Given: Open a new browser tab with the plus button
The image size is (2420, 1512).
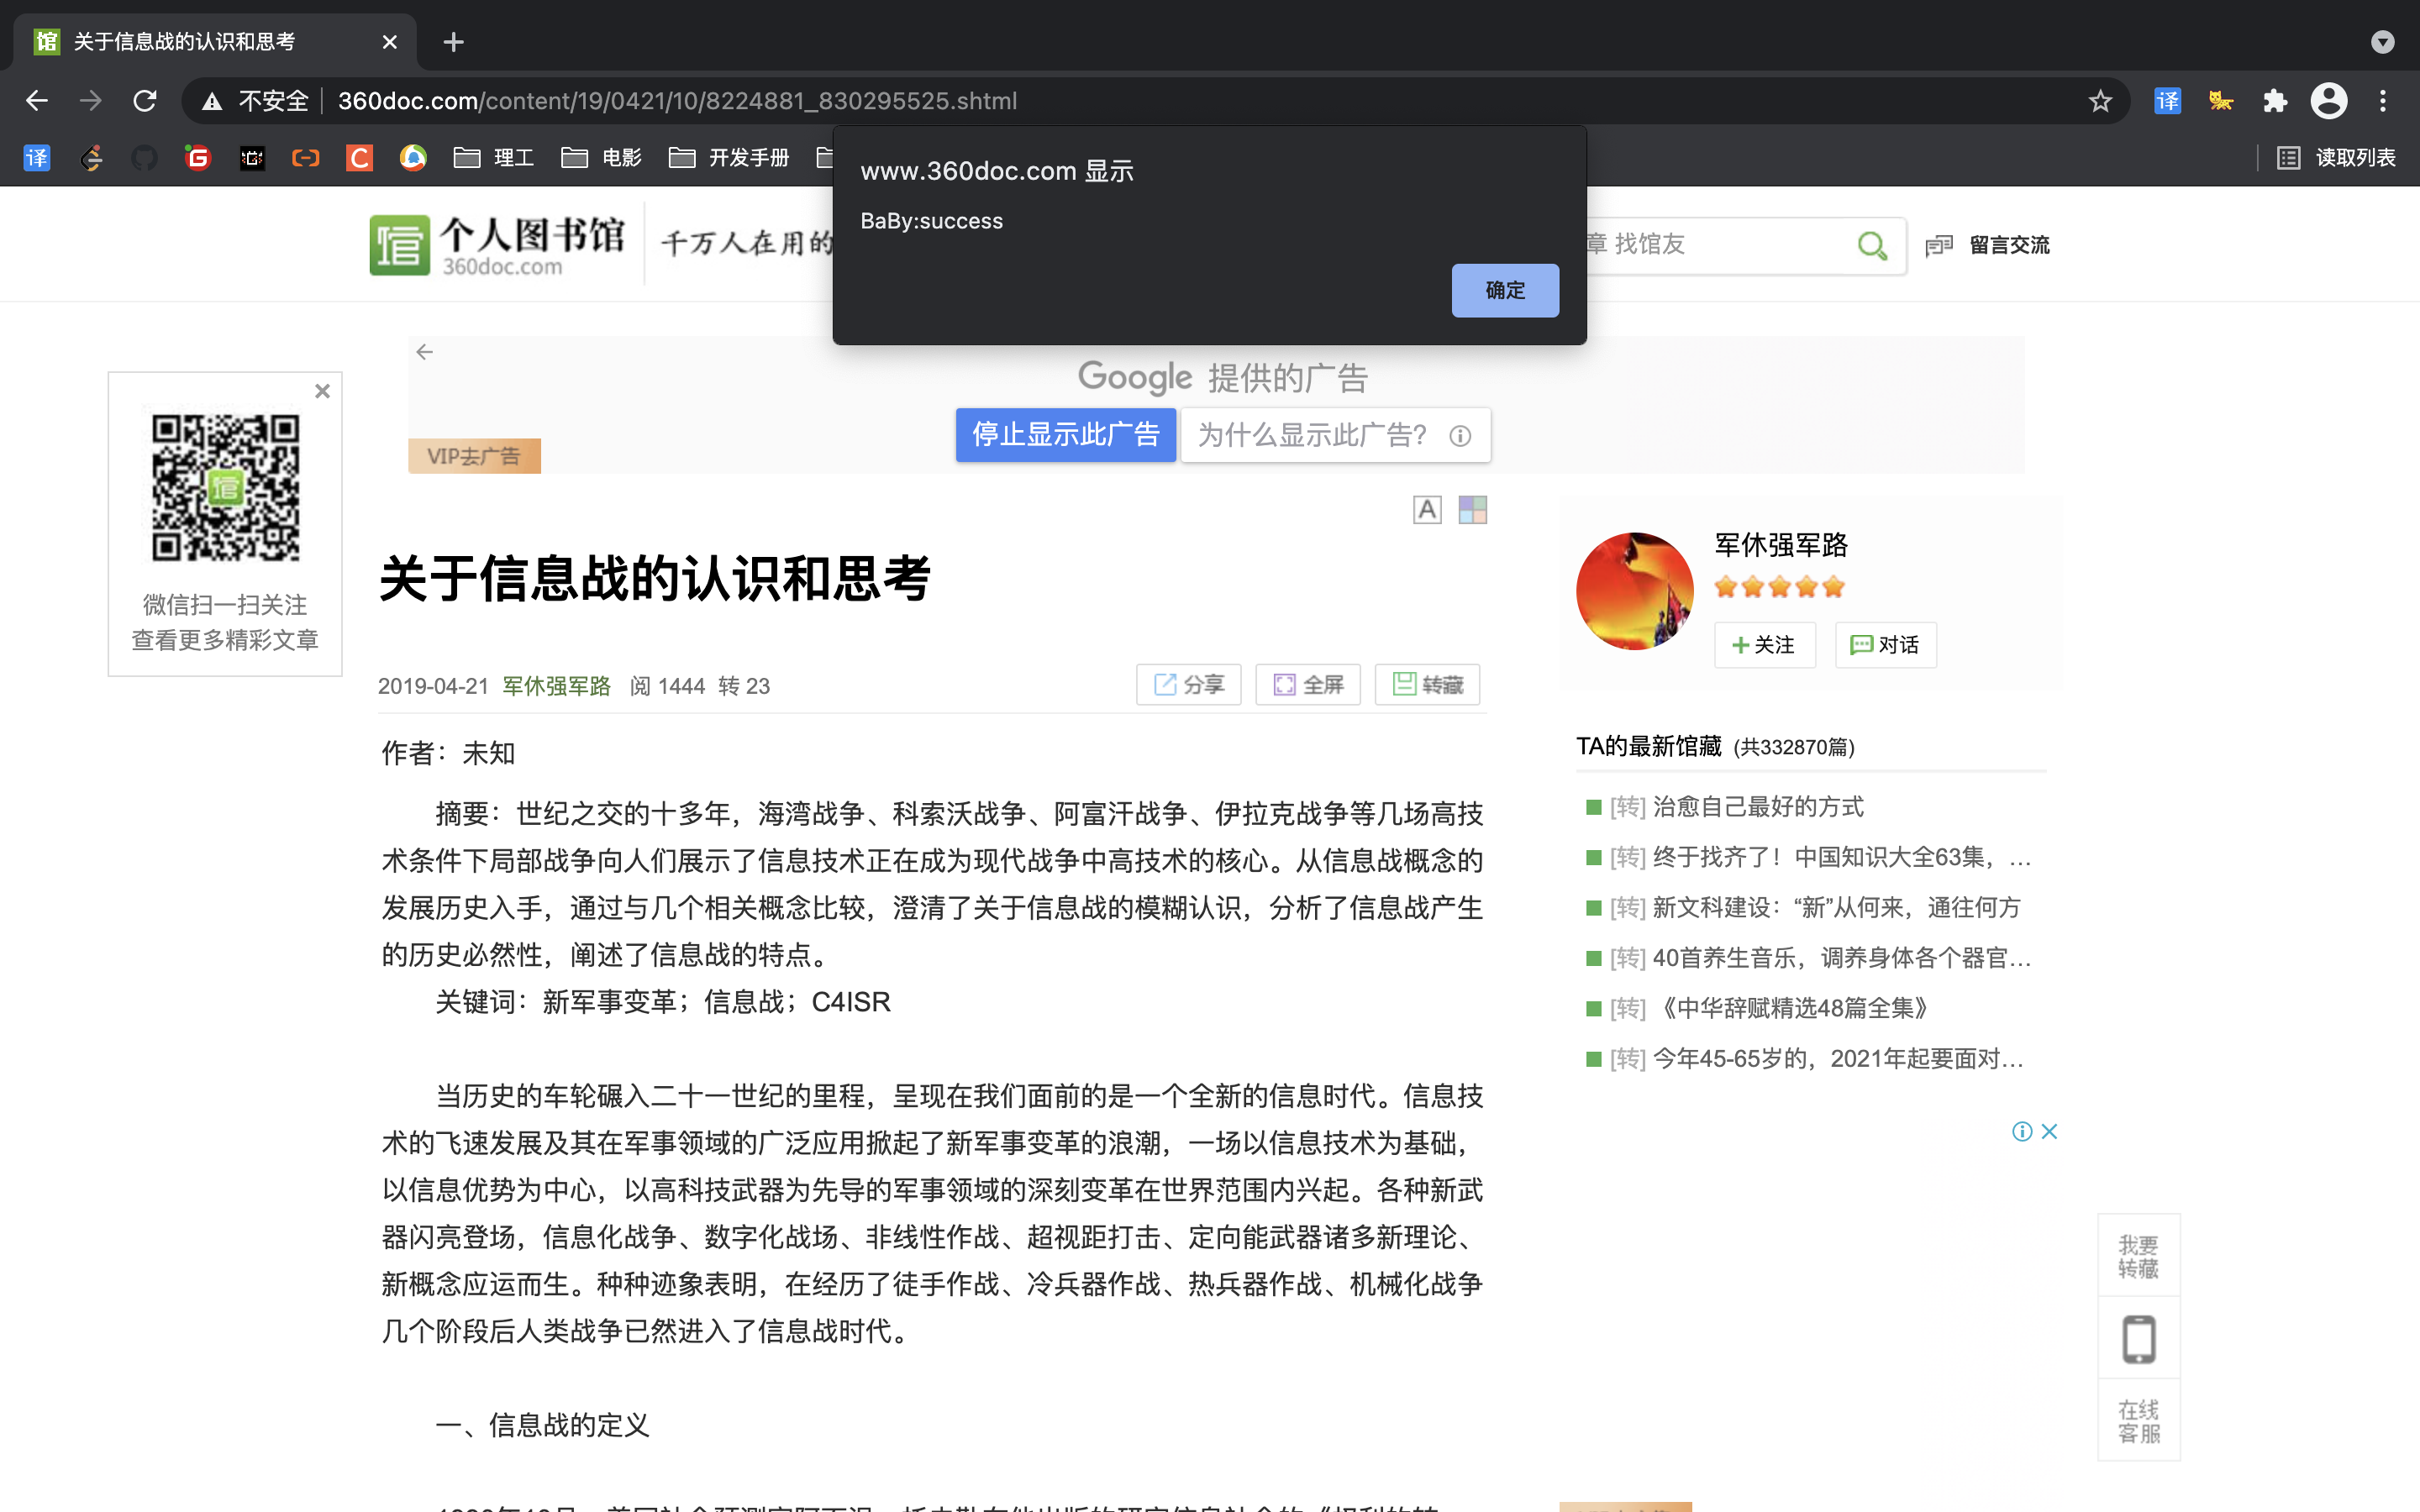Looking at the screenshot, I should click(453, 42).
